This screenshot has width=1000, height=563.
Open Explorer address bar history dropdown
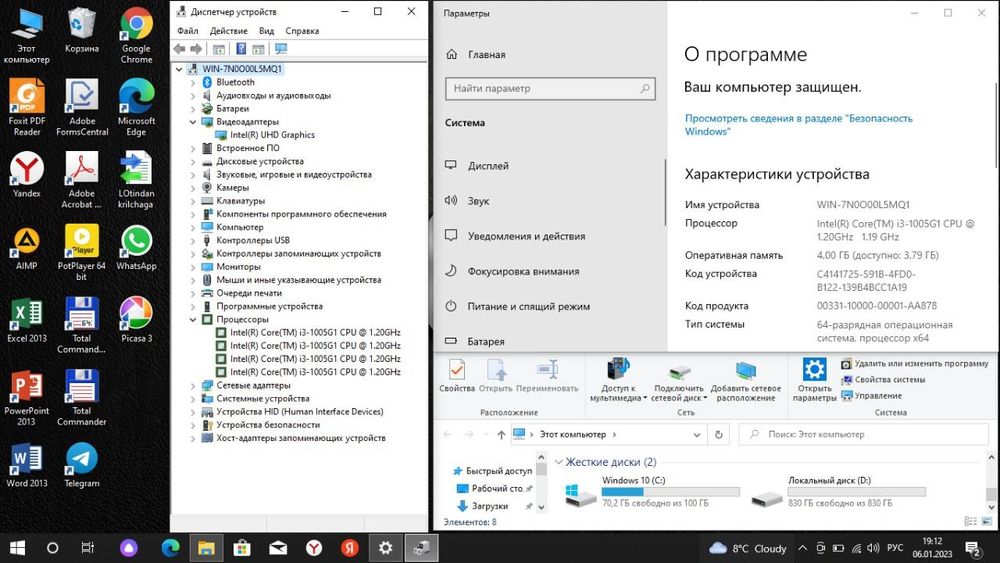pyautogui.click(x=696, y=435)
